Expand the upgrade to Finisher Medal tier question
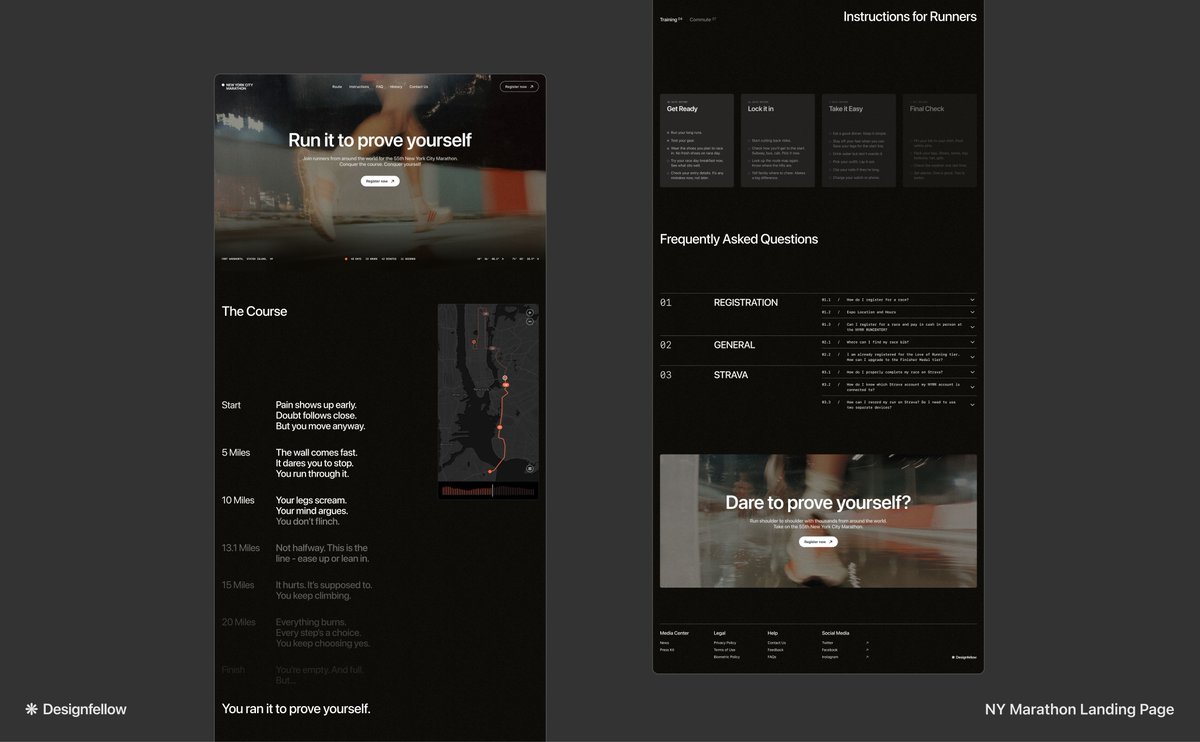Viewport: 1200px width, 742px height. [899, 356]
